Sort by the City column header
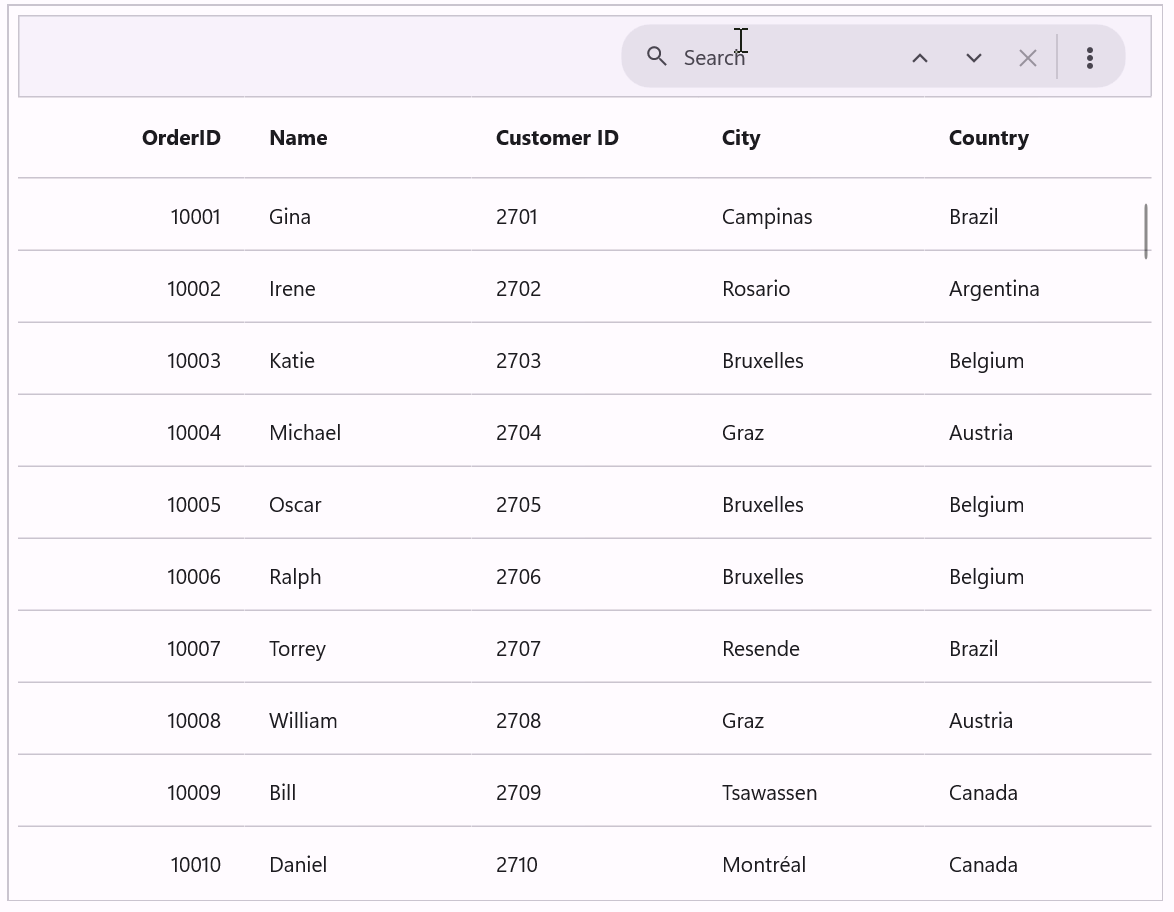 click(x=740, y=139)
